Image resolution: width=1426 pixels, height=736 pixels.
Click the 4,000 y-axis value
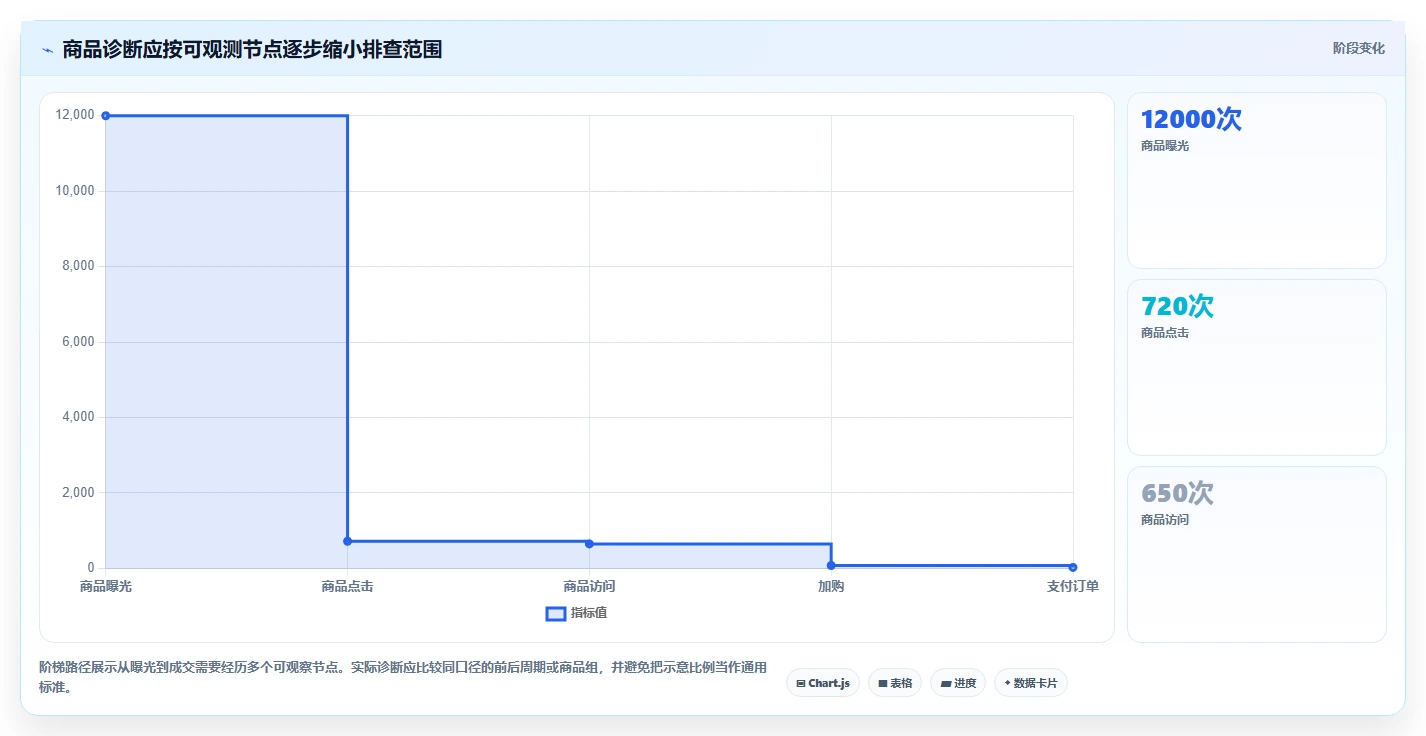tap(79, 417)
